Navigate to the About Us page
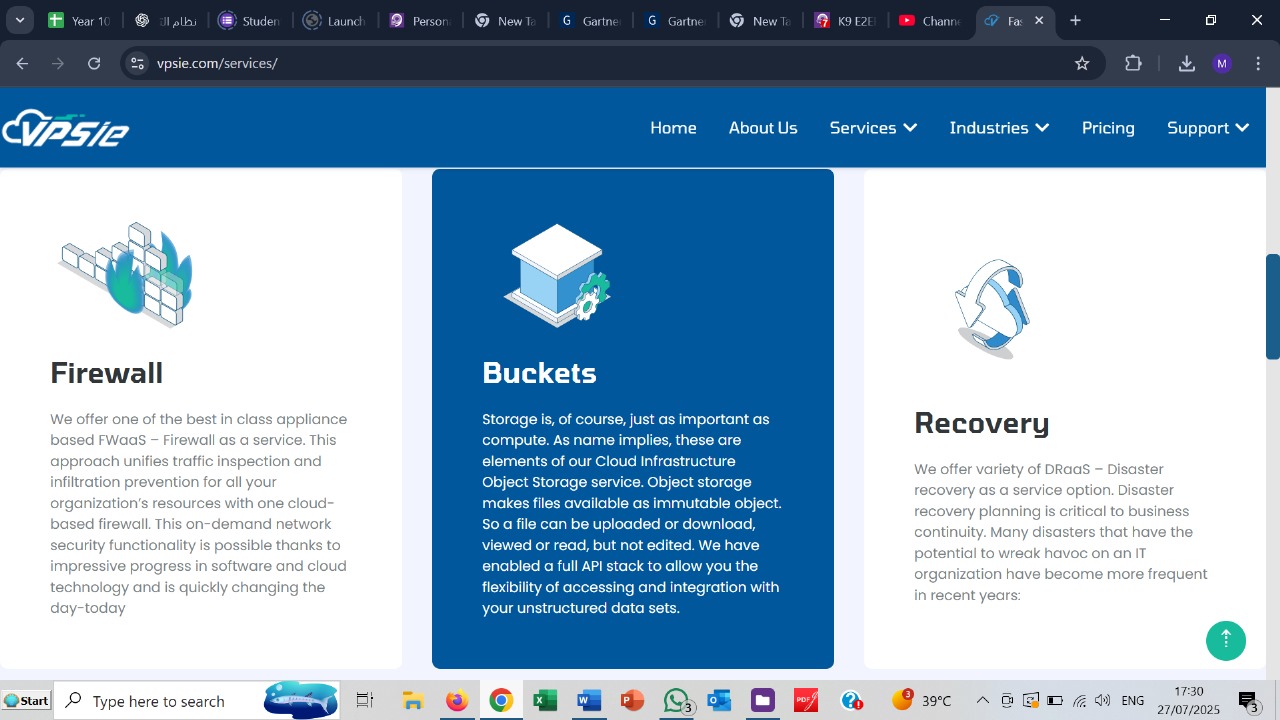 [763, 127]
